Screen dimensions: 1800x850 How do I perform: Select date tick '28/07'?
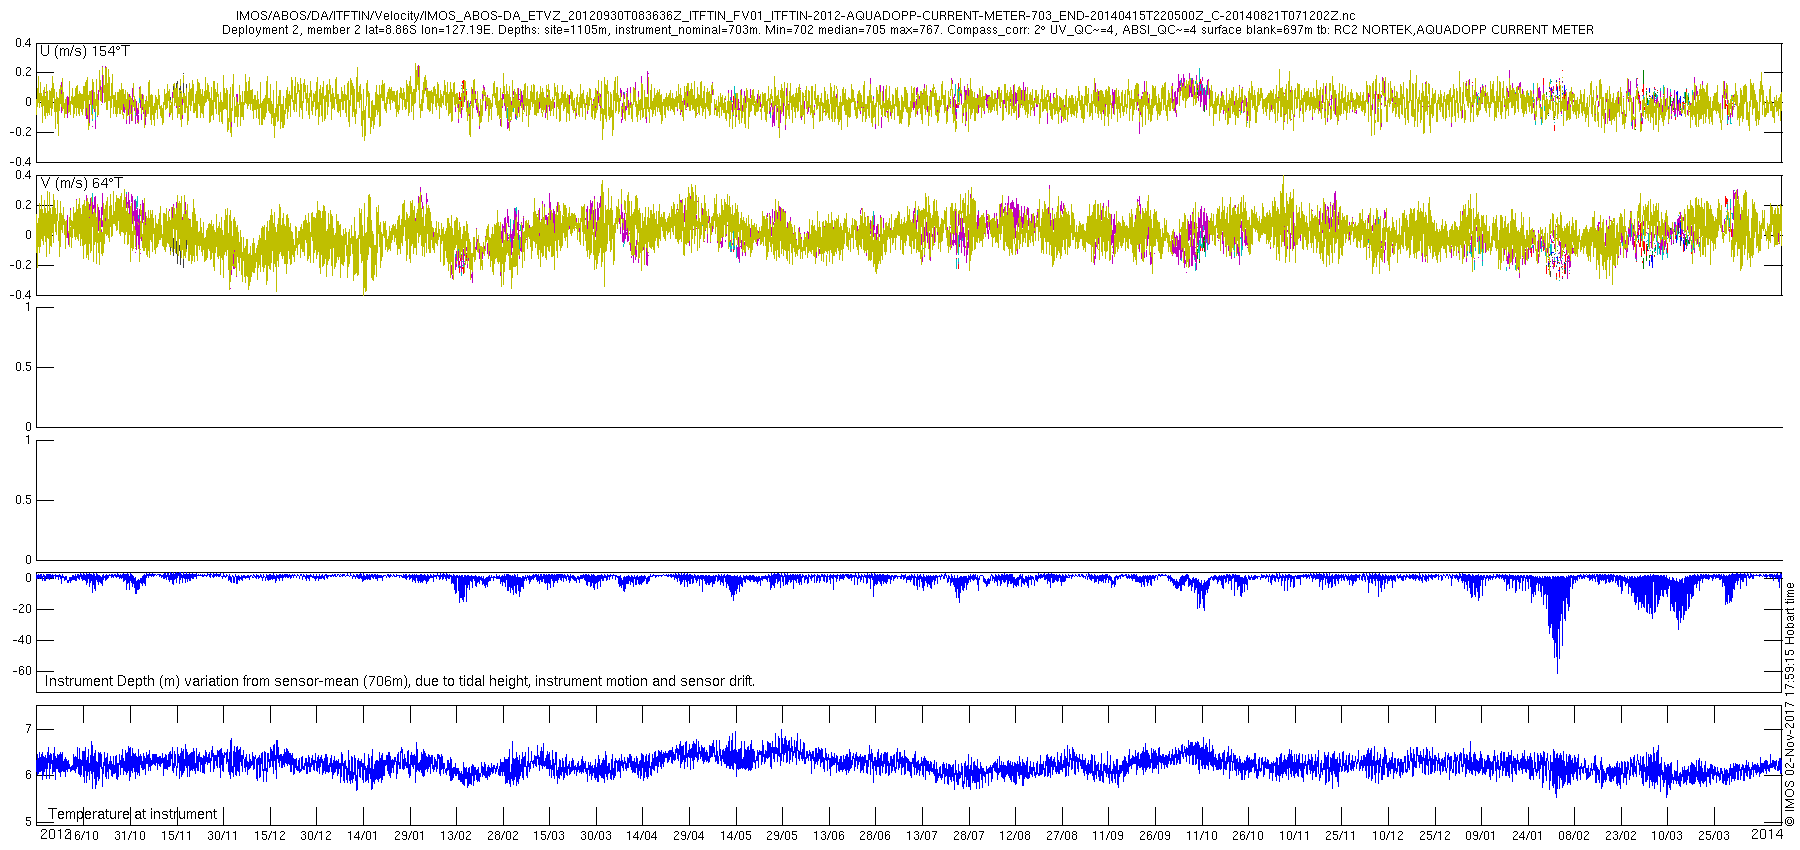pyautogui.click(x=969, y=836)
